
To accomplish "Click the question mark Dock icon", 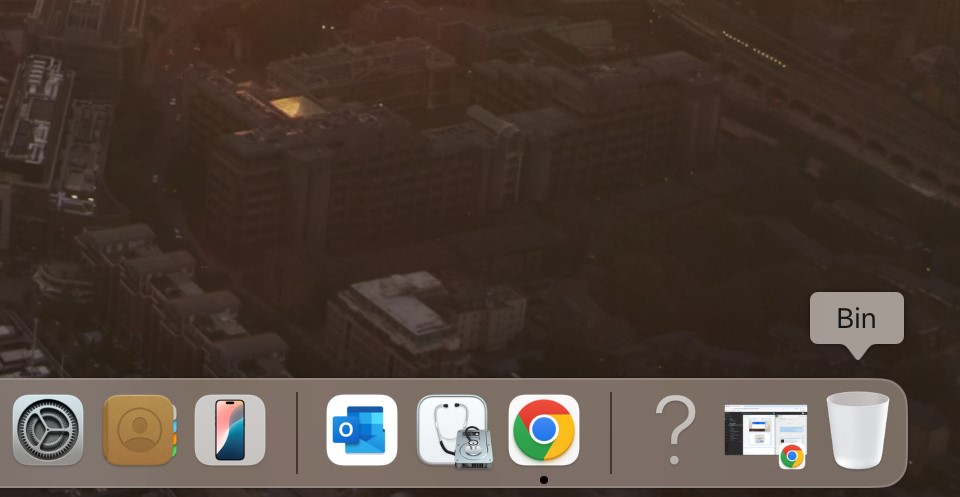I will click(676, 430).
